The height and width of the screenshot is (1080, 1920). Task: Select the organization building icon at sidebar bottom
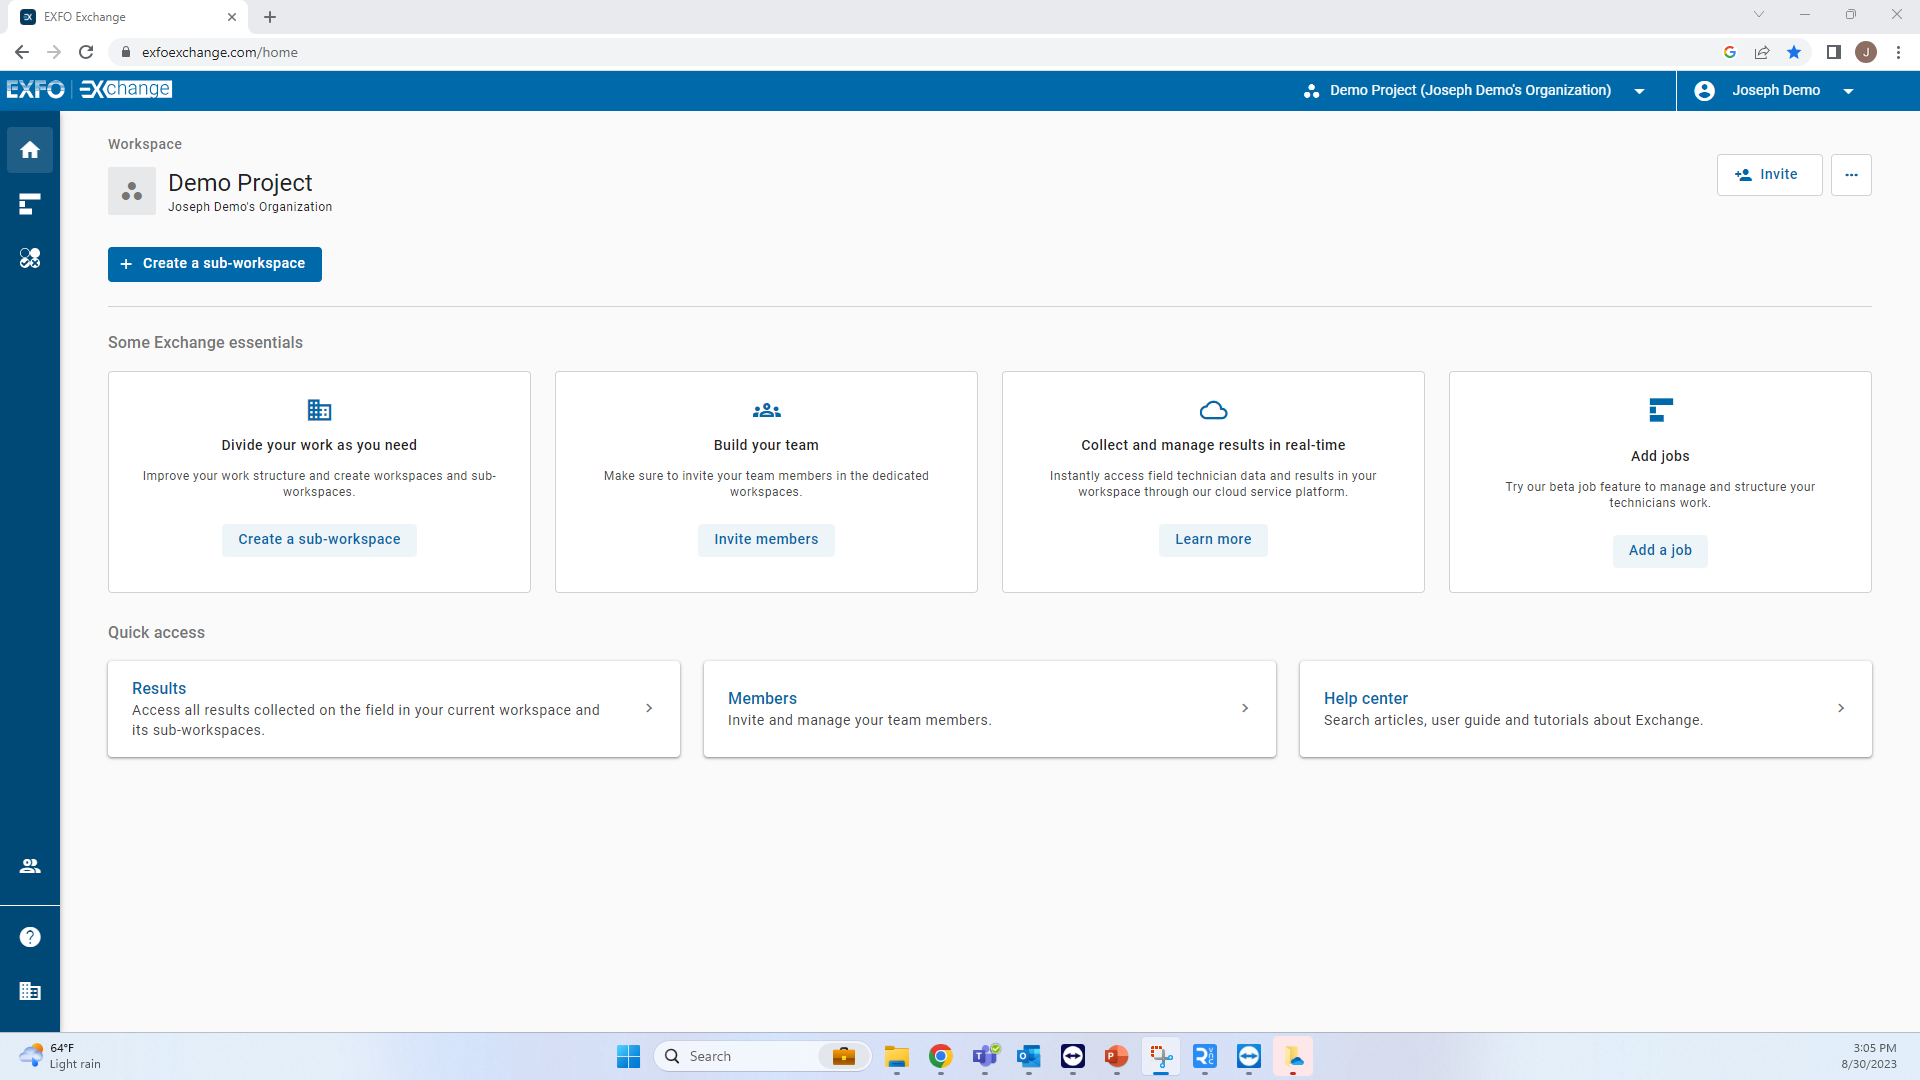[30, 991]
